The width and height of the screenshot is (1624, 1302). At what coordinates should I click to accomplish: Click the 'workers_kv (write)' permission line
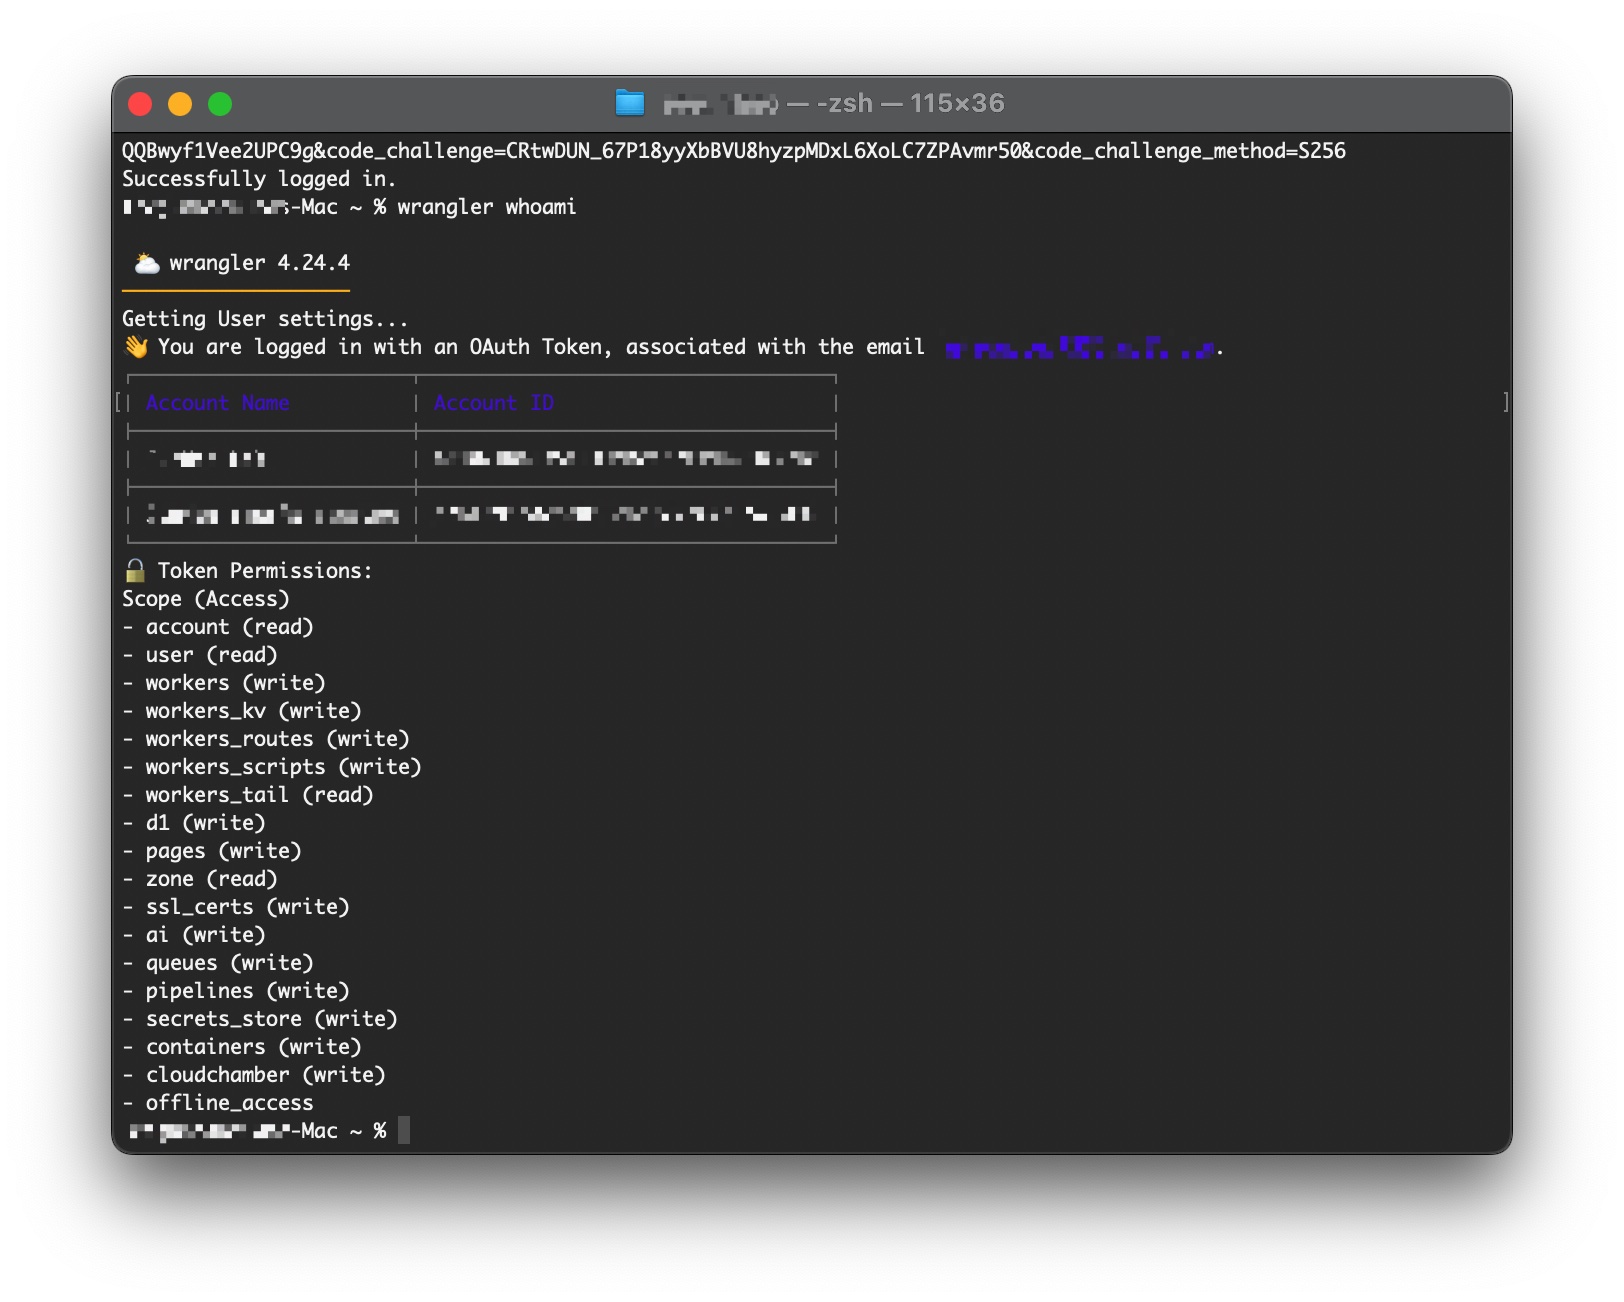253,711
